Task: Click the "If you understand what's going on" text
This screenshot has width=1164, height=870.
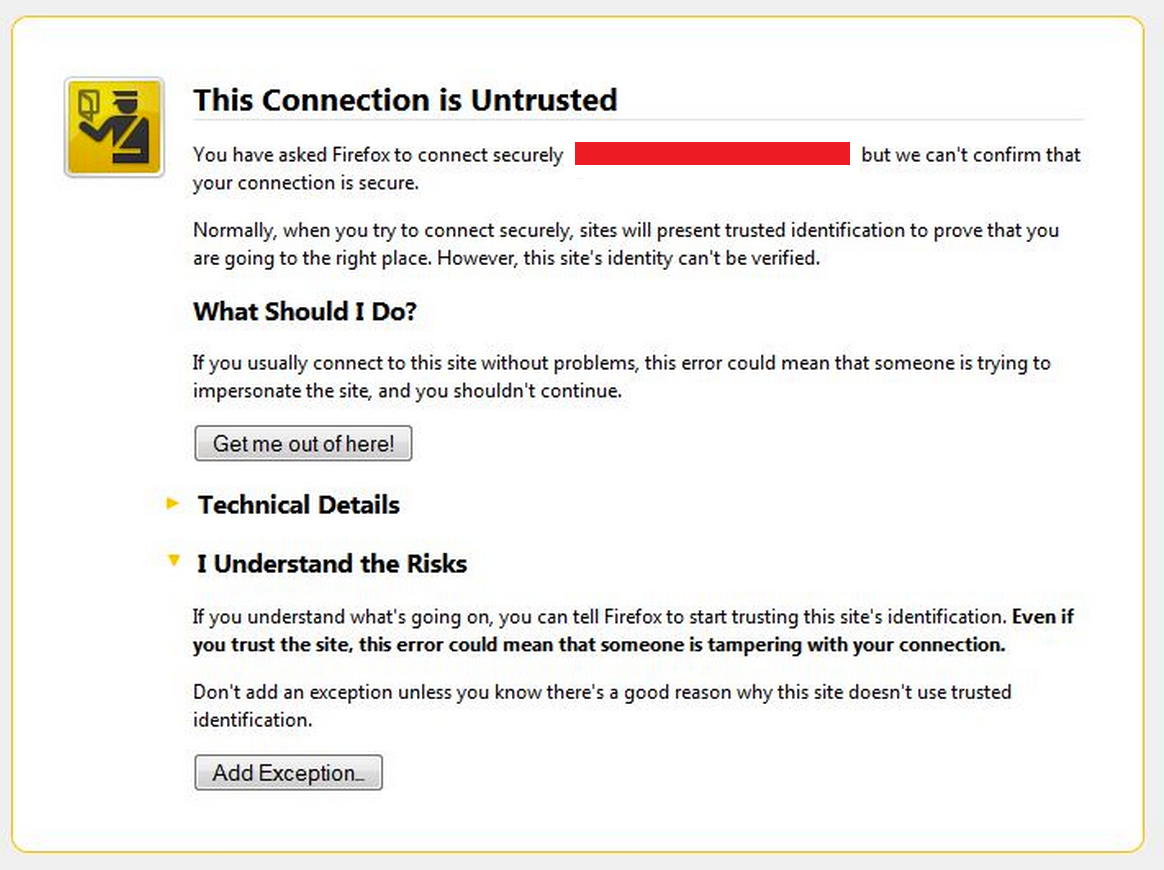Action: click(600, 616)
